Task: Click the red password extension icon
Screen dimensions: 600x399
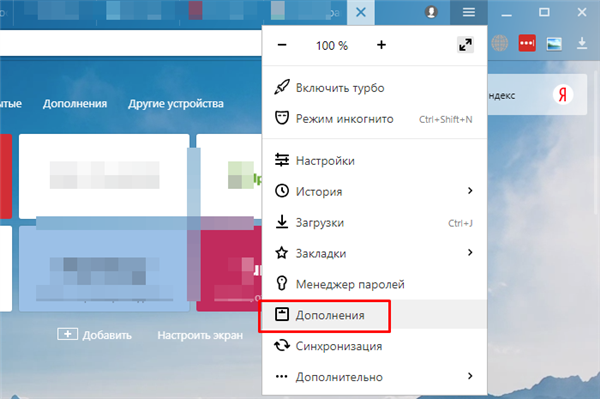Action: pos(527,43)
